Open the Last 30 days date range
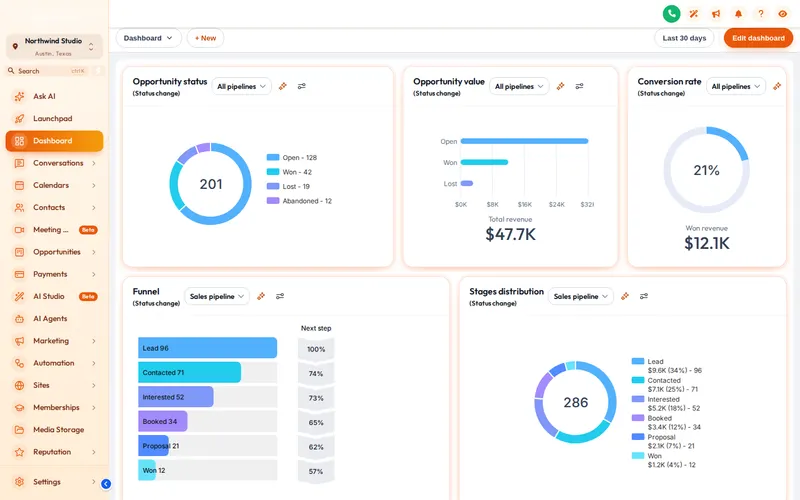This screenshot has width=800, height=500. (x=684, y=38)
